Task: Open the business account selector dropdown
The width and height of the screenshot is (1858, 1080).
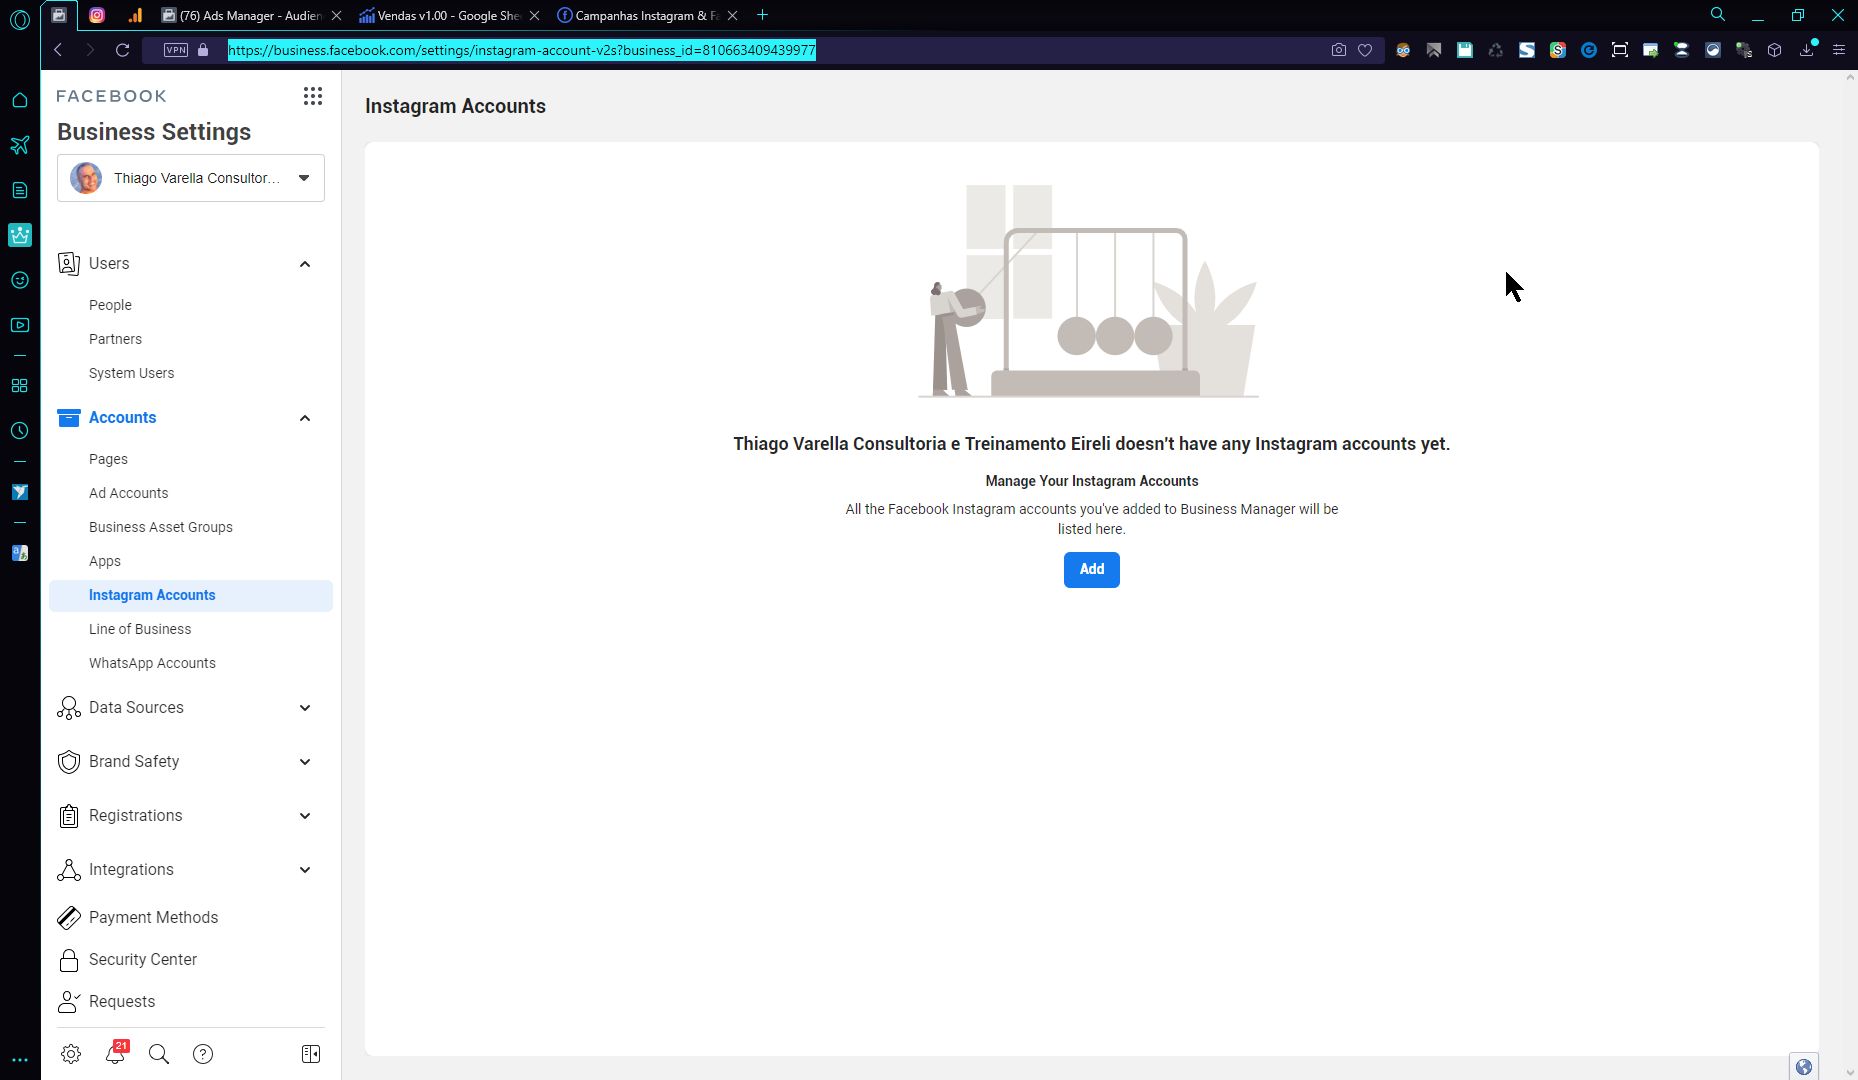Action: click(191, 178)
